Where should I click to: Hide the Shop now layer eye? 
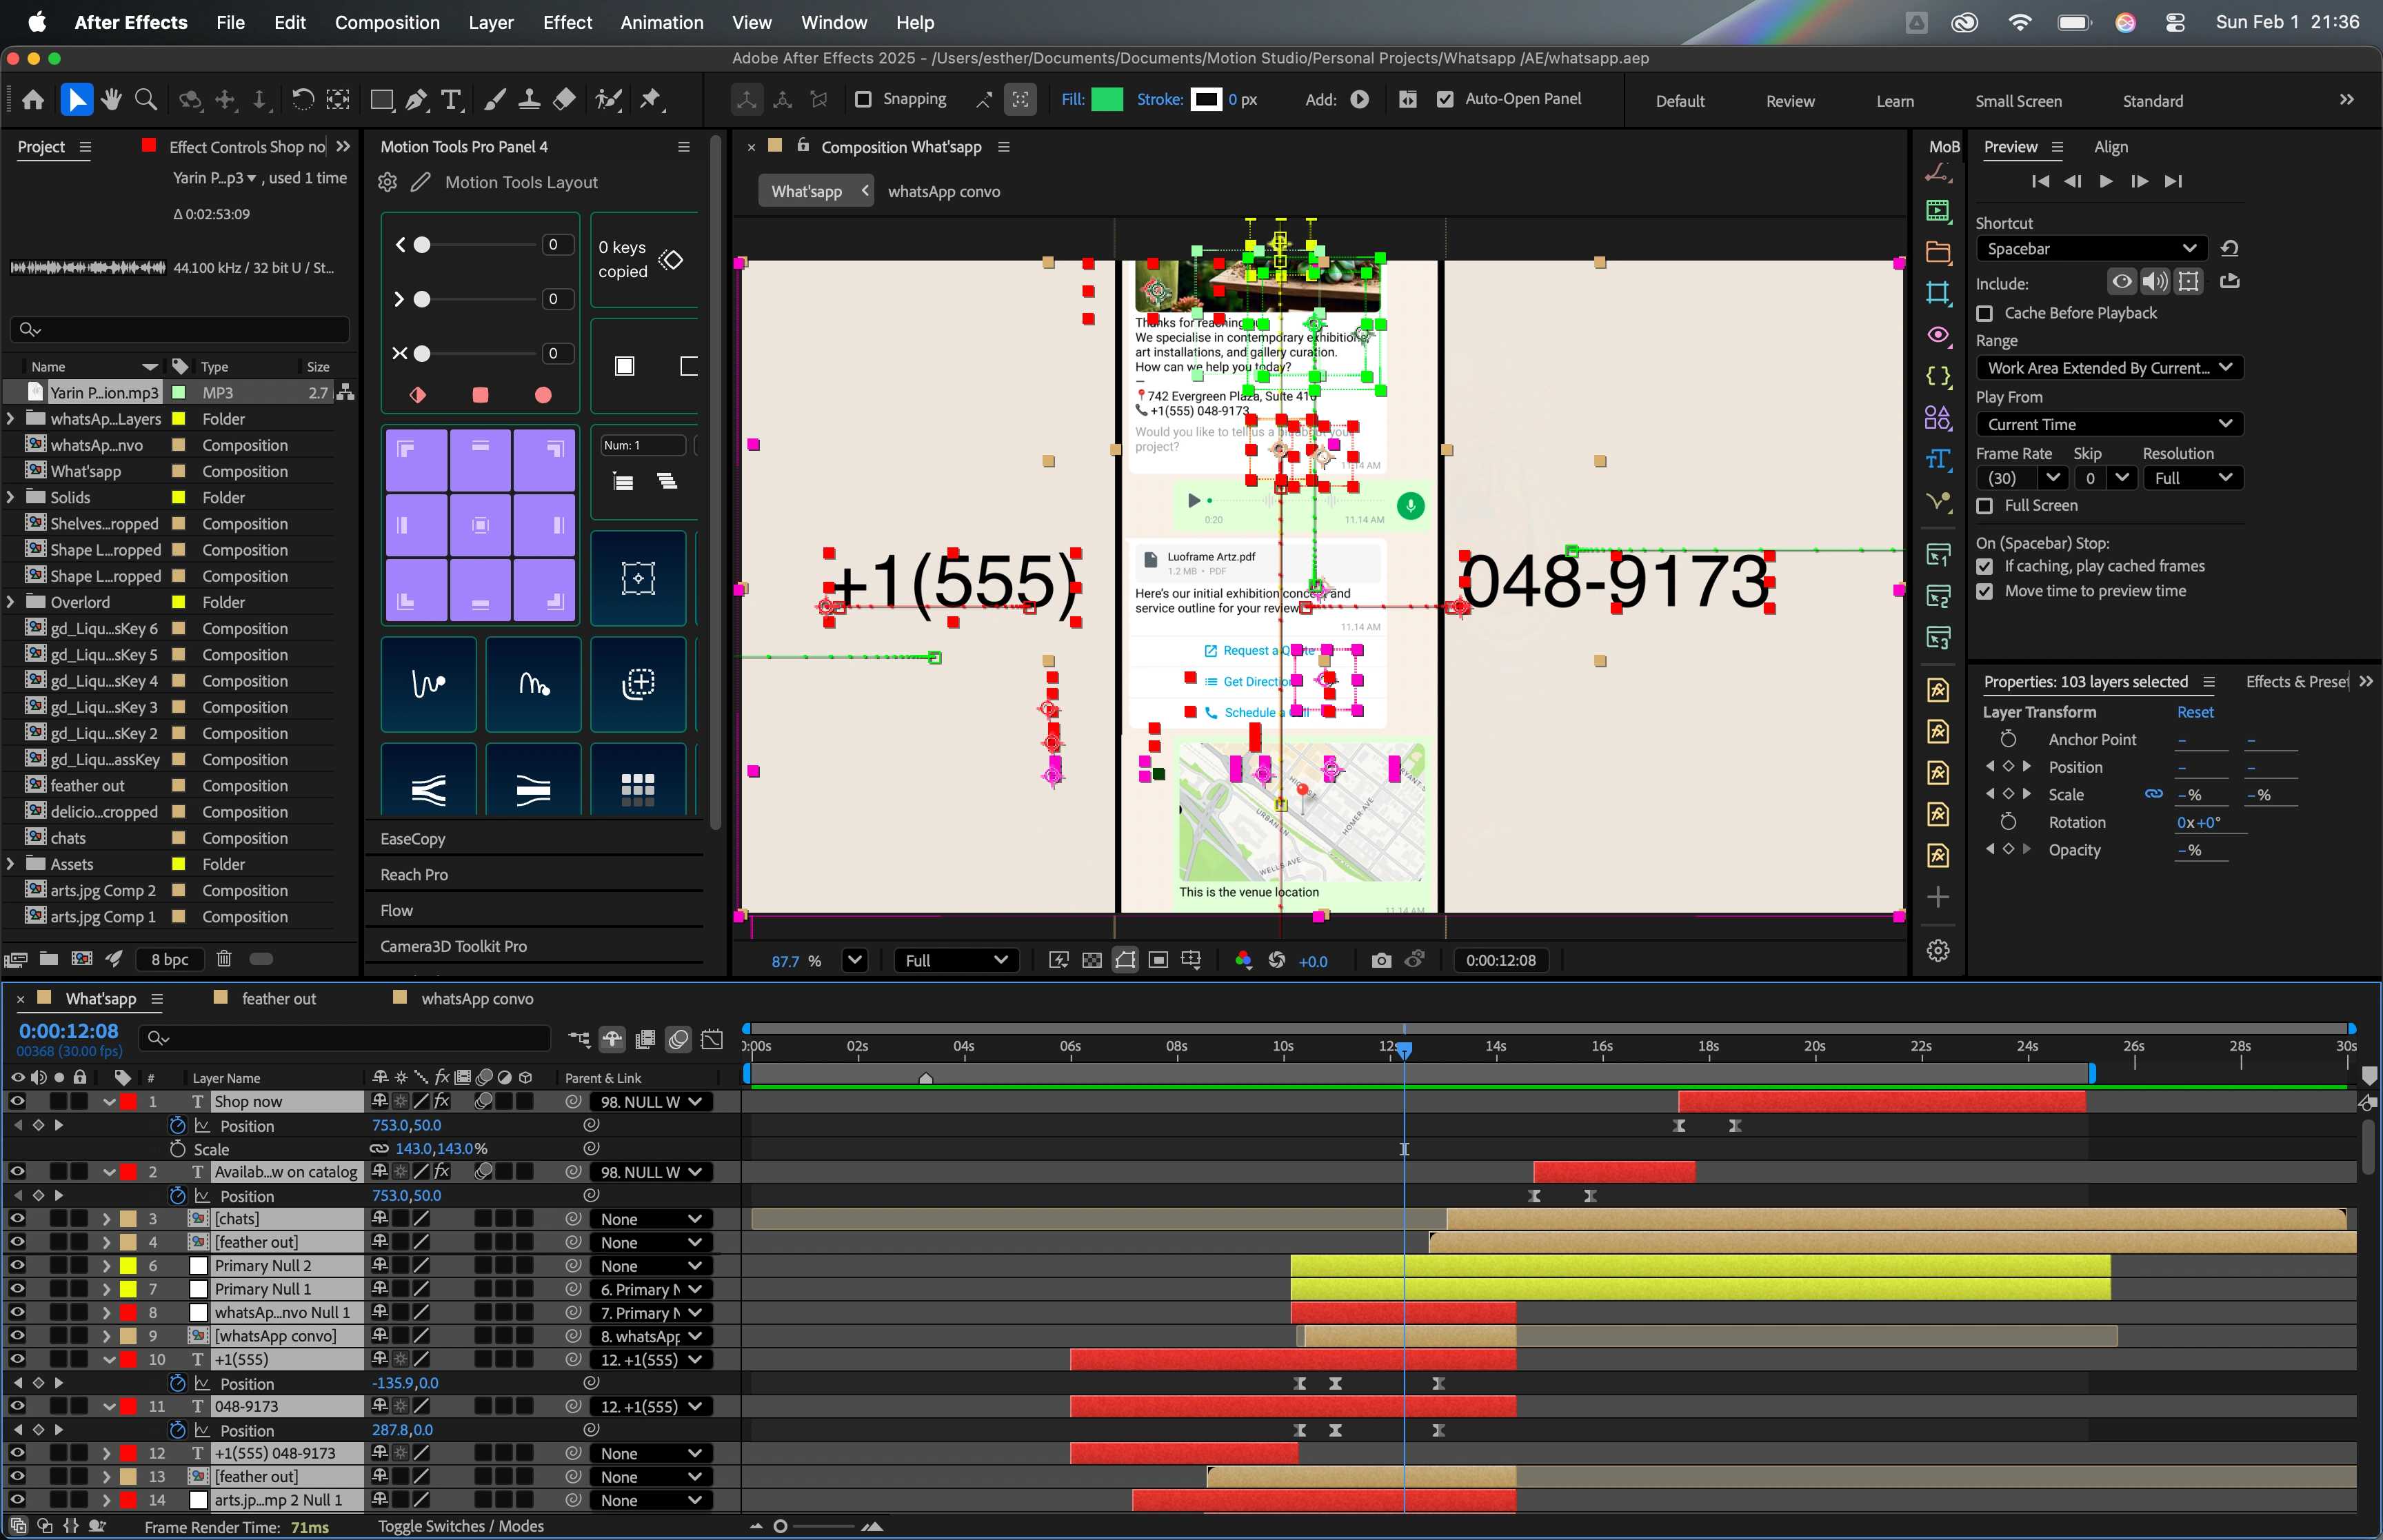[x=17, y=1101]
